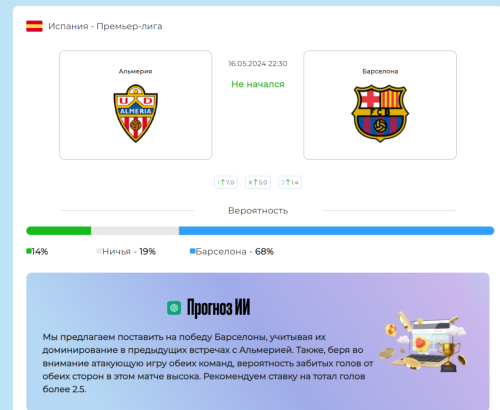Select the blue Барселона legend marker

pos(192,251)
